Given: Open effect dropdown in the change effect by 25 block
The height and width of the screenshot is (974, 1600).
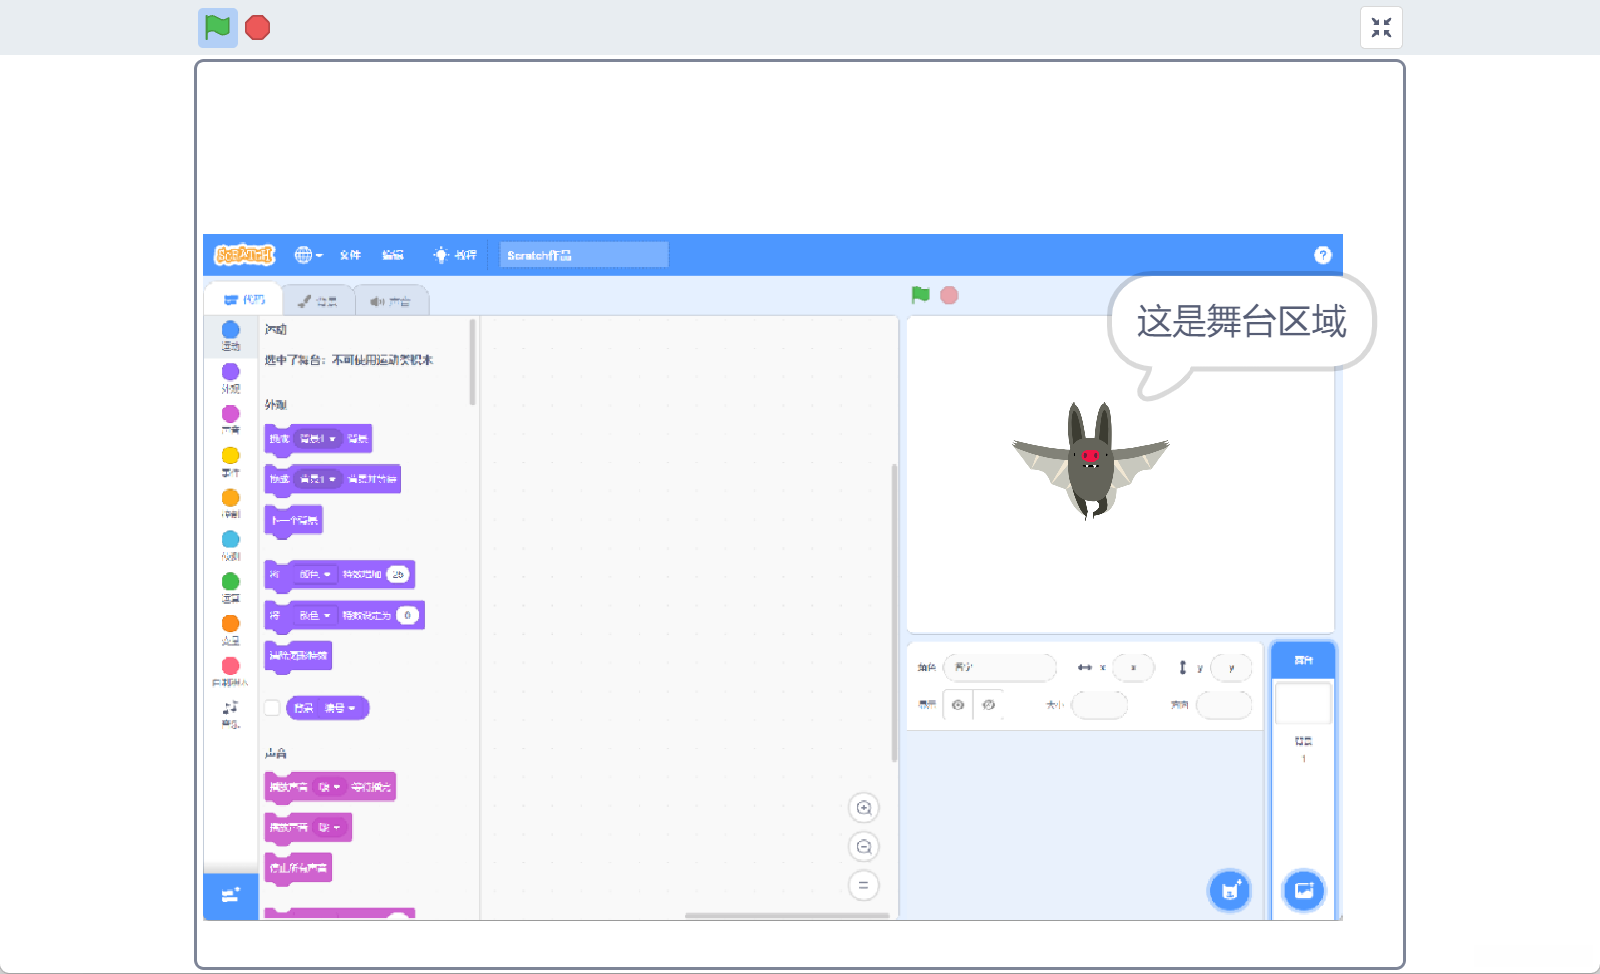Looking at the screenshot, I should [314, 575].
